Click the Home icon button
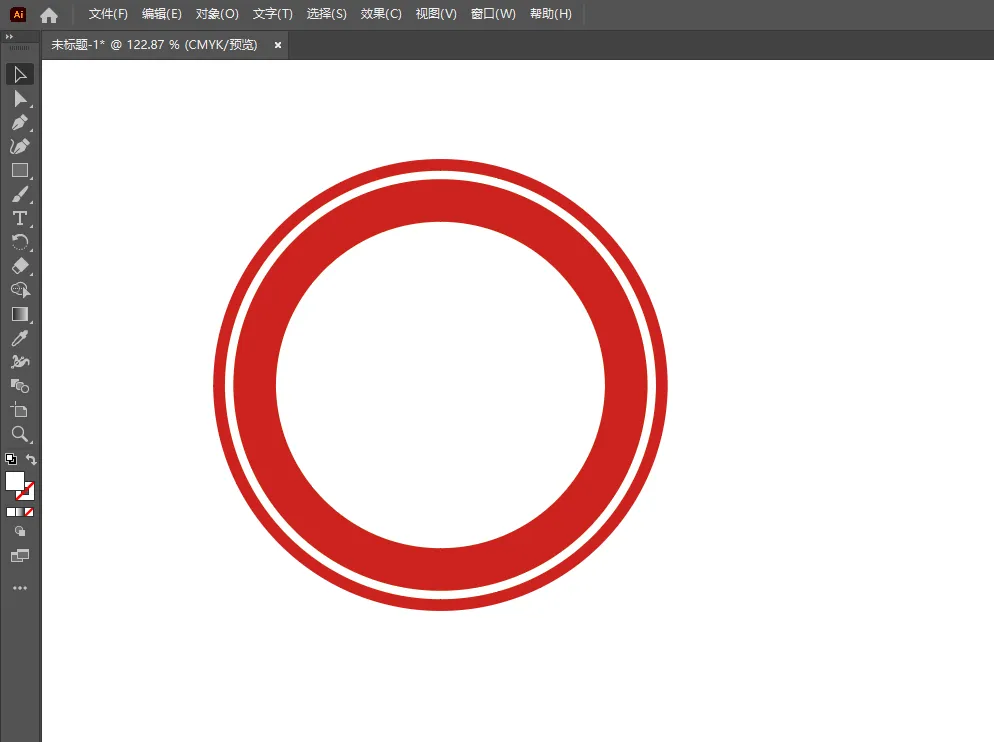The image size is (994, 742). click(x=49, y=15)
